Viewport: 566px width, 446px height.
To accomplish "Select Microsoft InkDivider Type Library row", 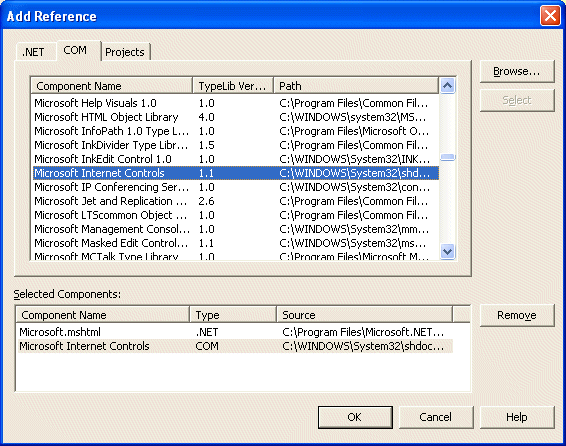I will coord(236,145).
